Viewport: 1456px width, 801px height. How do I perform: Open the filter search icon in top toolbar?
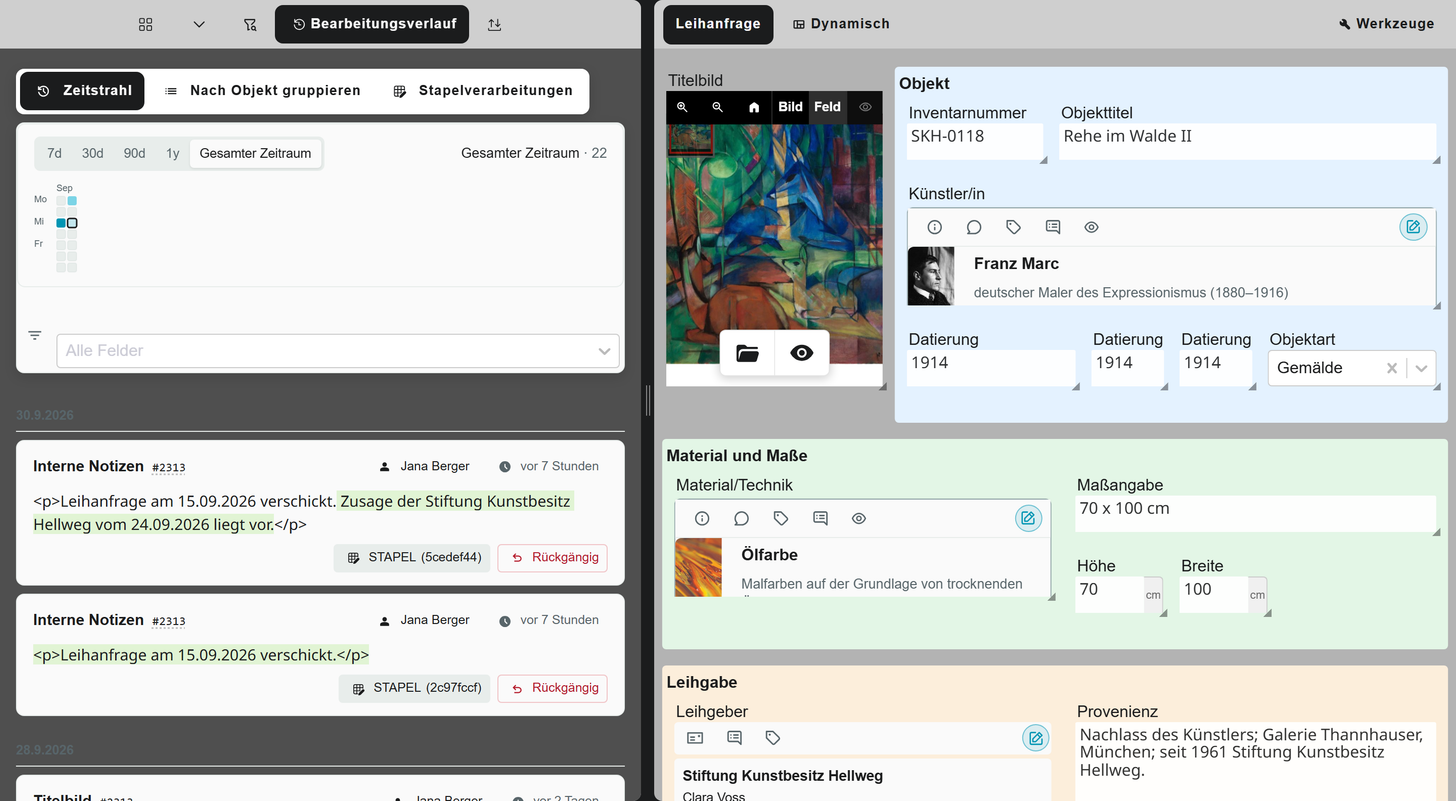click(250, 24)
